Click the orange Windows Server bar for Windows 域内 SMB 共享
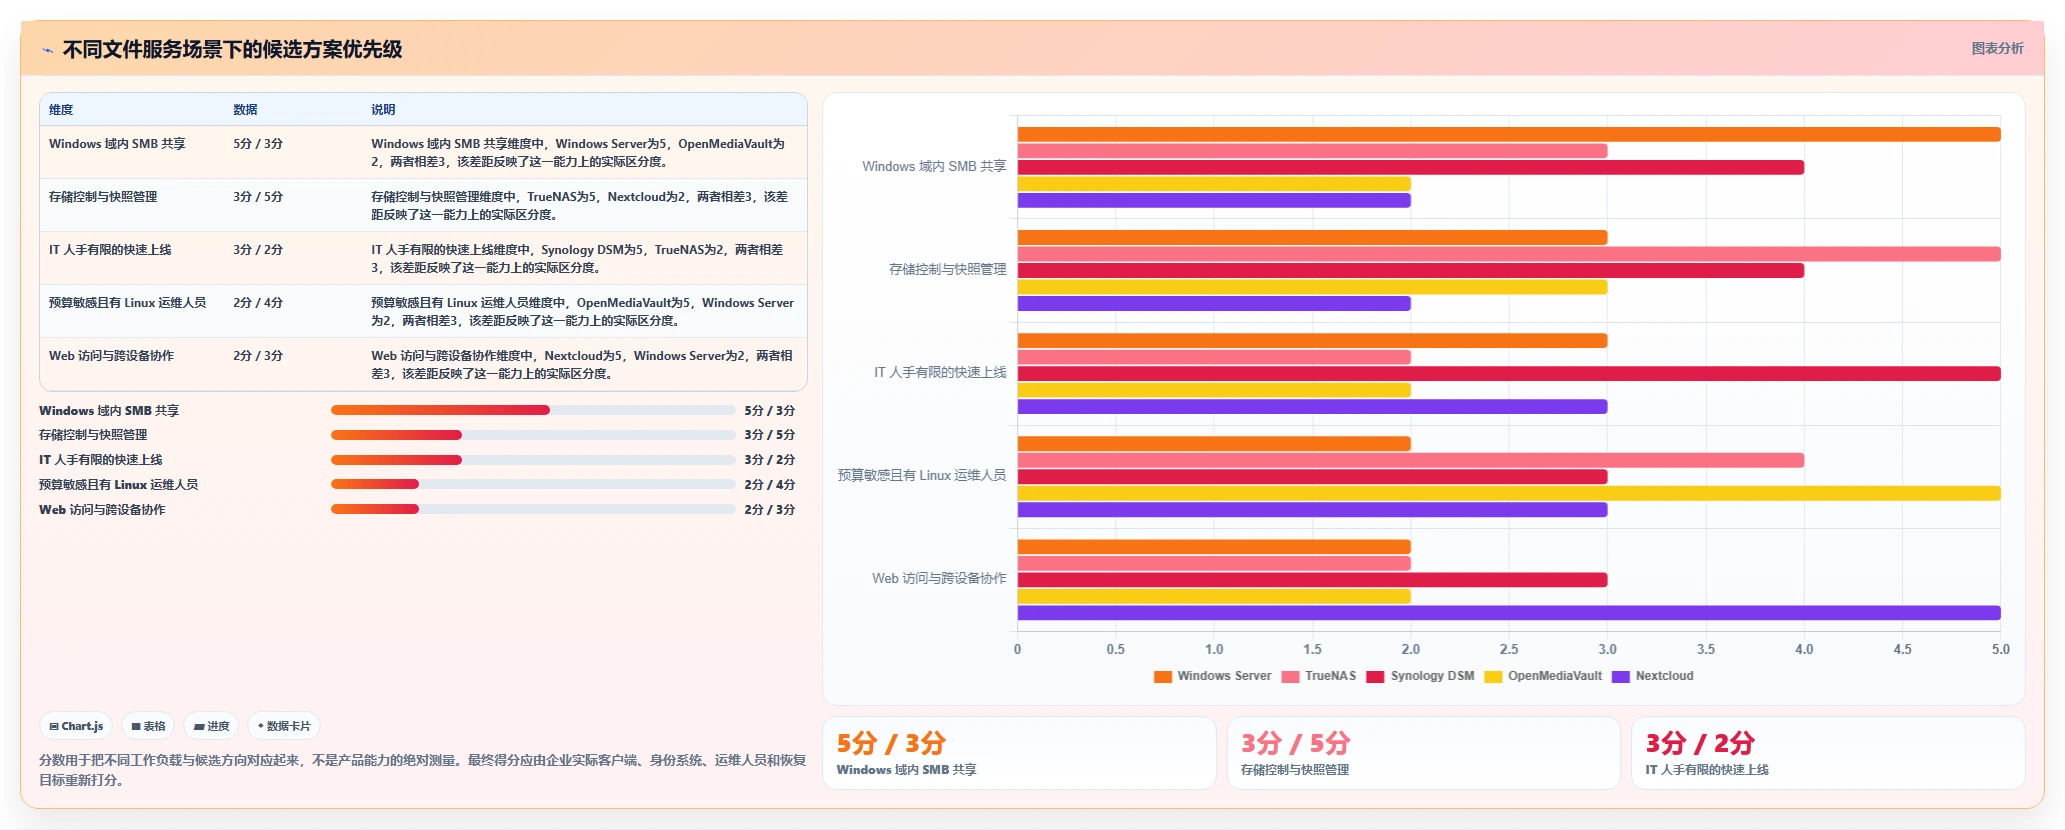The width and height of the screenshot is (2065, 830). (x=1509, y=134)
